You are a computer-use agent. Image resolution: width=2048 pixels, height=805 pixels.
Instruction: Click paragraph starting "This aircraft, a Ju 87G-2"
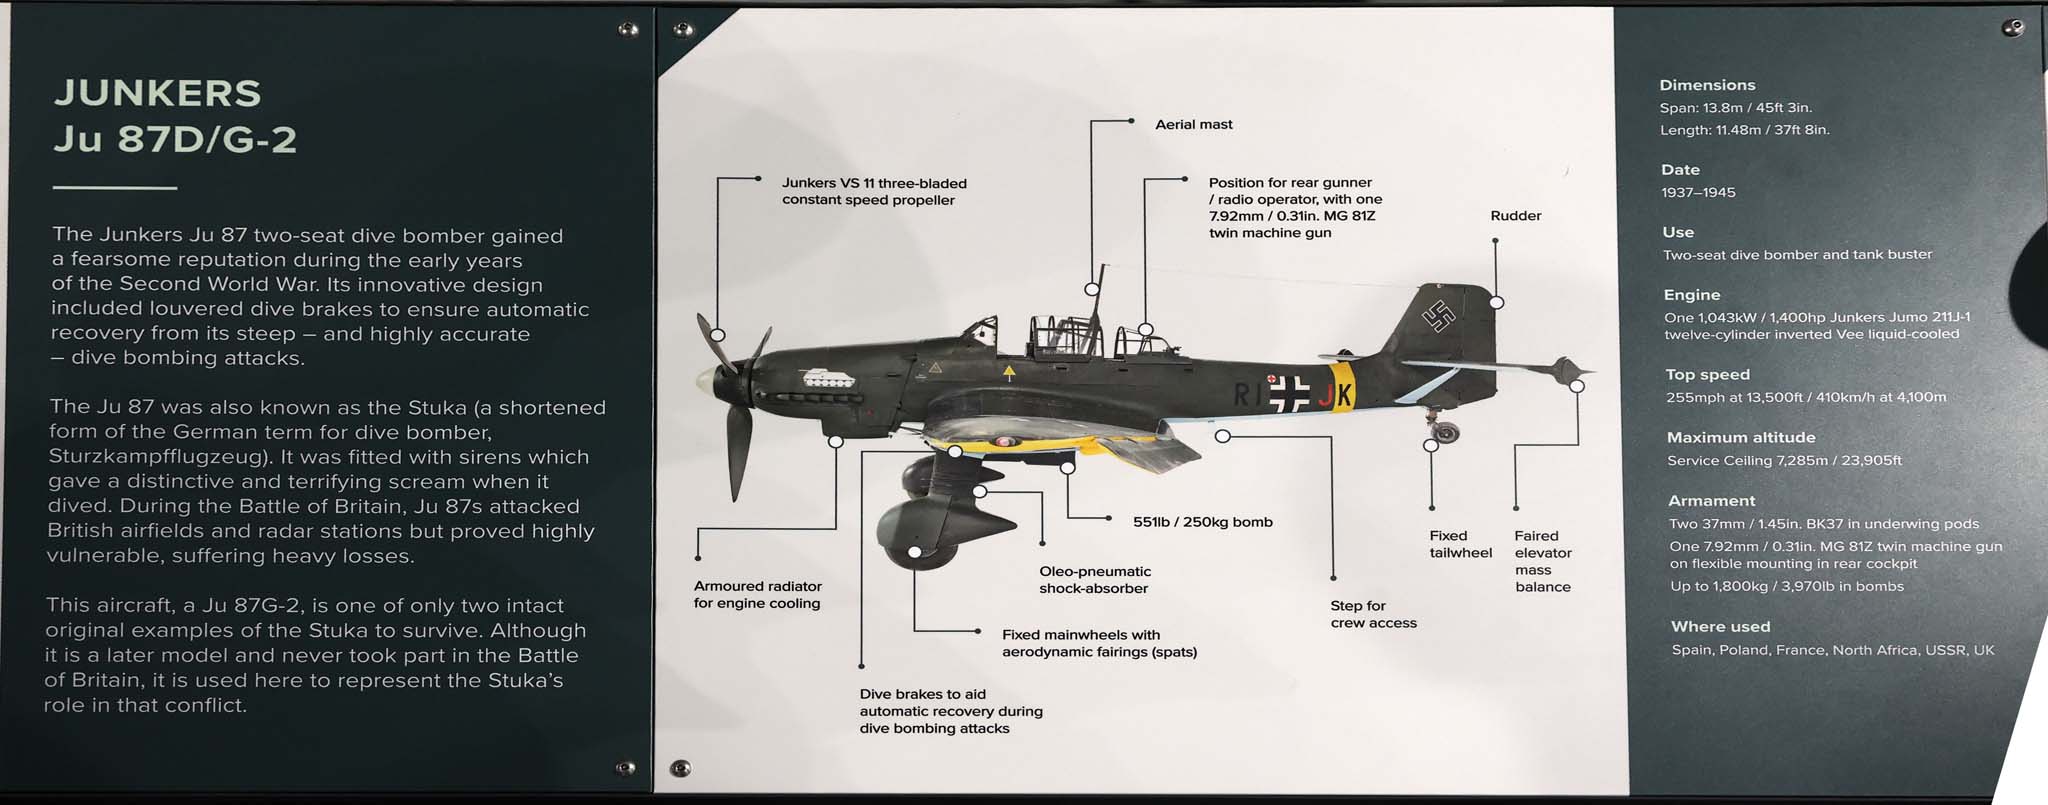(x=315, y=655)
